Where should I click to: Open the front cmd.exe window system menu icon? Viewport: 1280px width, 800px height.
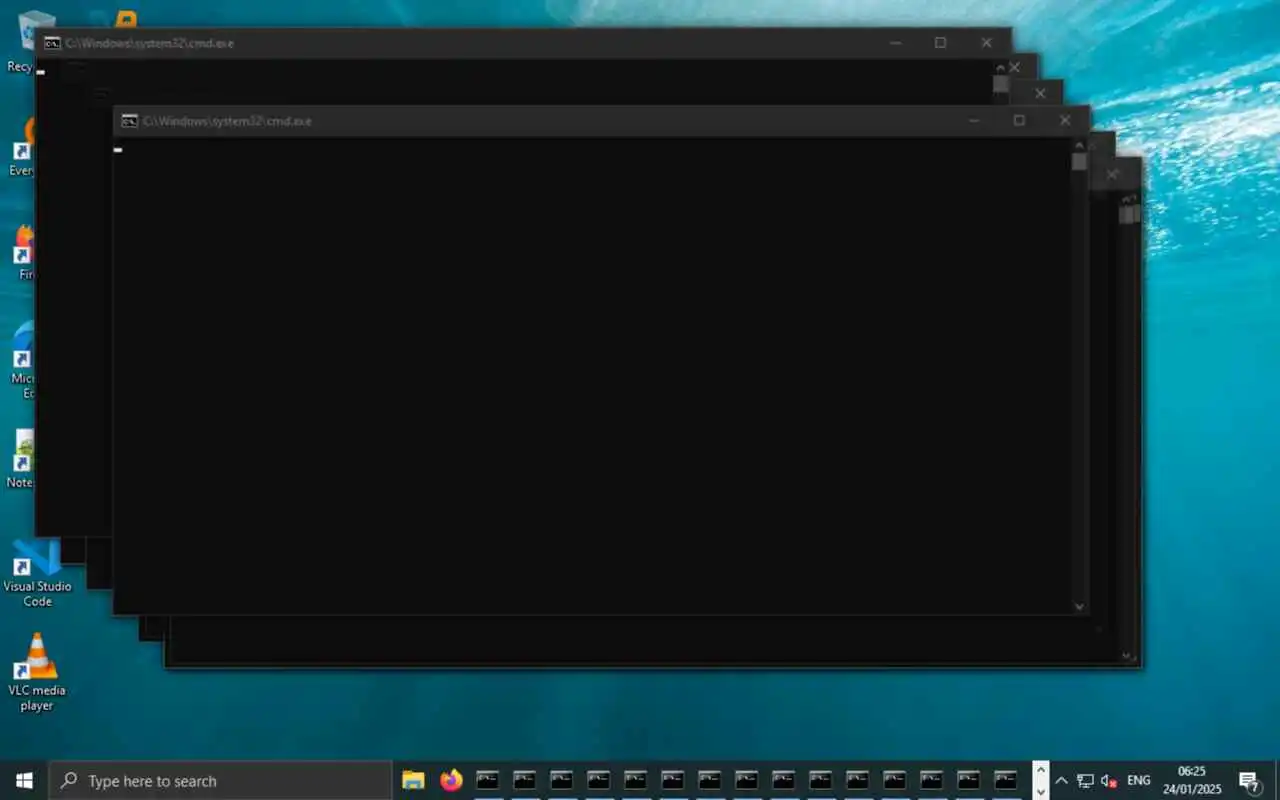(x=129, y=121)
